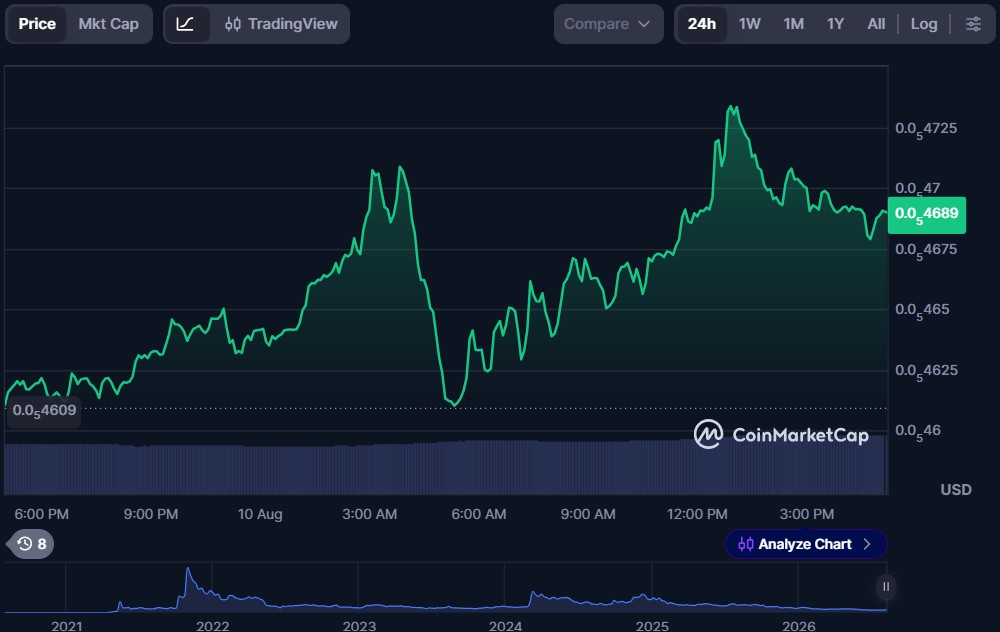Click the volume bars area under chart
Image resolution: width=1000 pixels, height=632 pixels.
446,467
